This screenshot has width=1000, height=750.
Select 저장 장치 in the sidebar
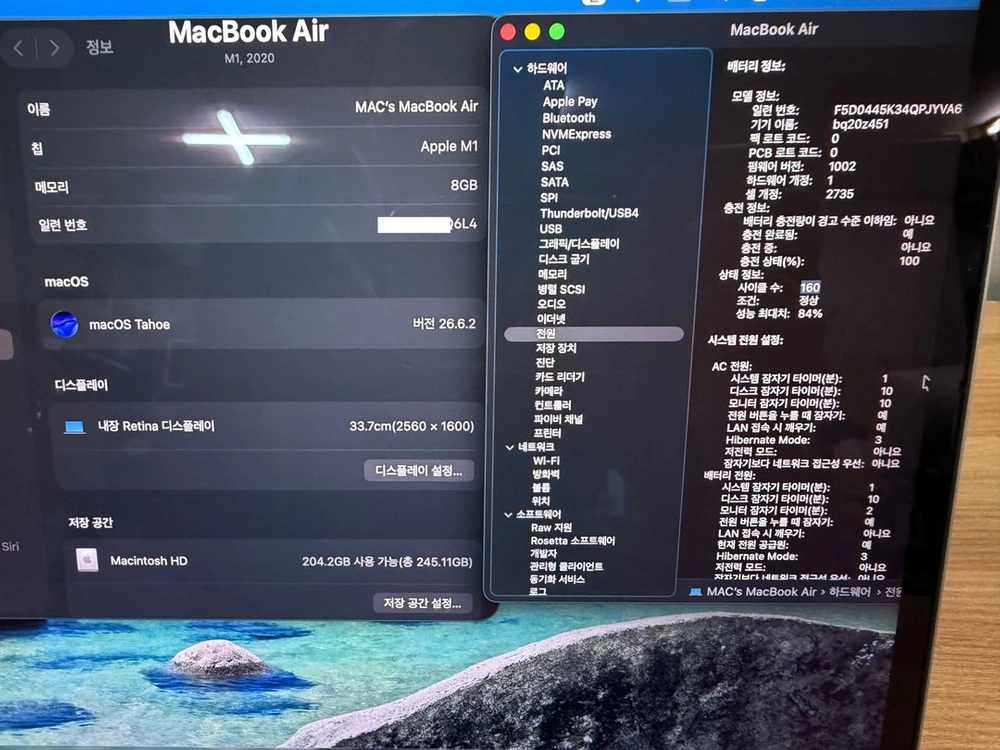coord(555,348)
